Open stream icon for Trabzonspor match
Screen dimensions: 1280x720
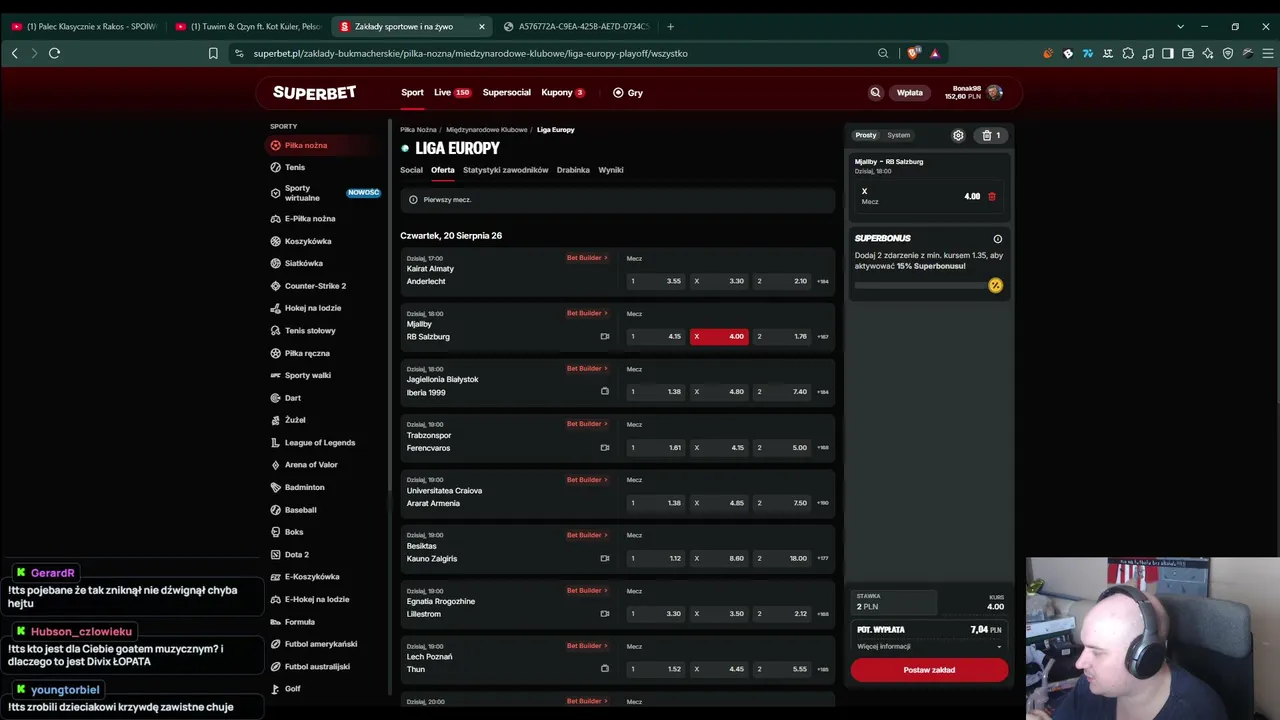[x=604, y=448]
